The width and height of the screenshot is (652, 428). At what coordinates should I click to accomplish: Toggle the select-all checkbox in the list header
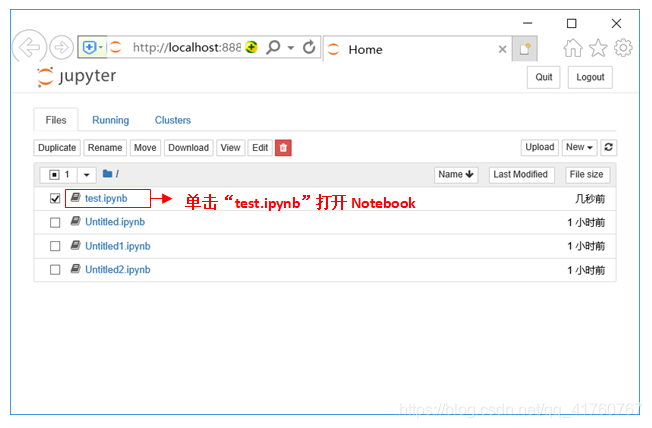coord(54,175)
